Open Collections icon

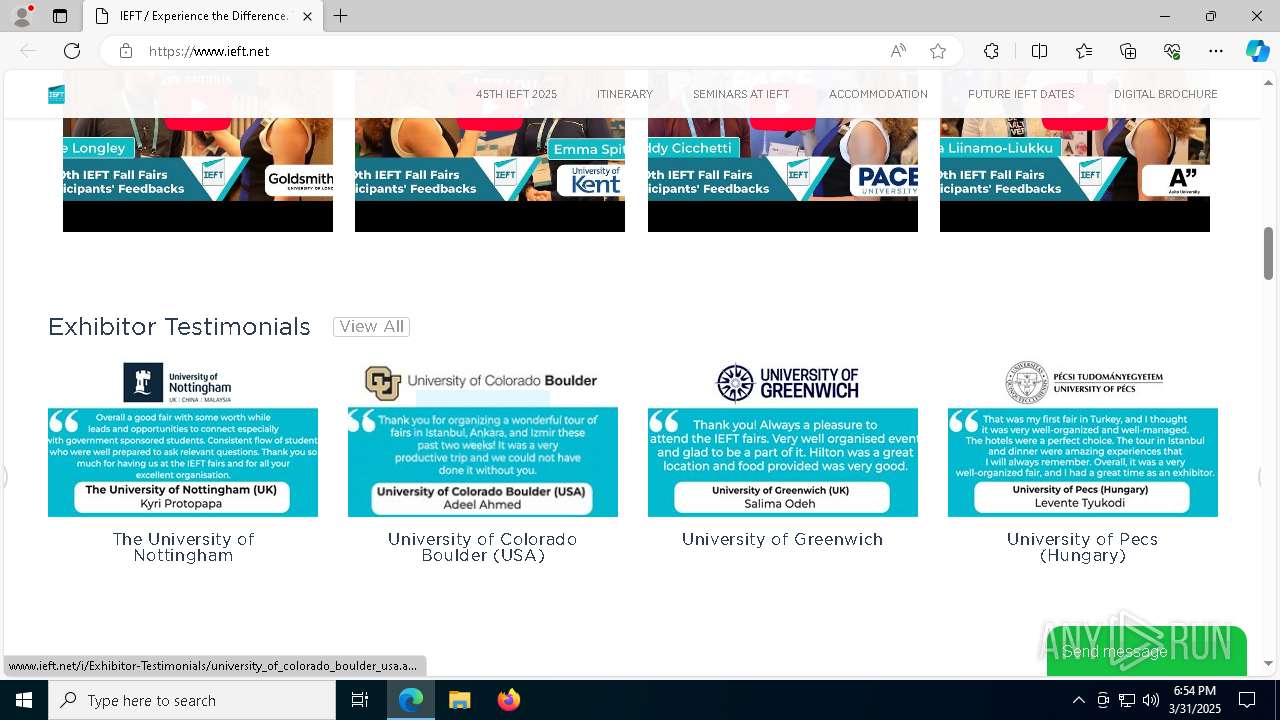[x=1128, y=51]
